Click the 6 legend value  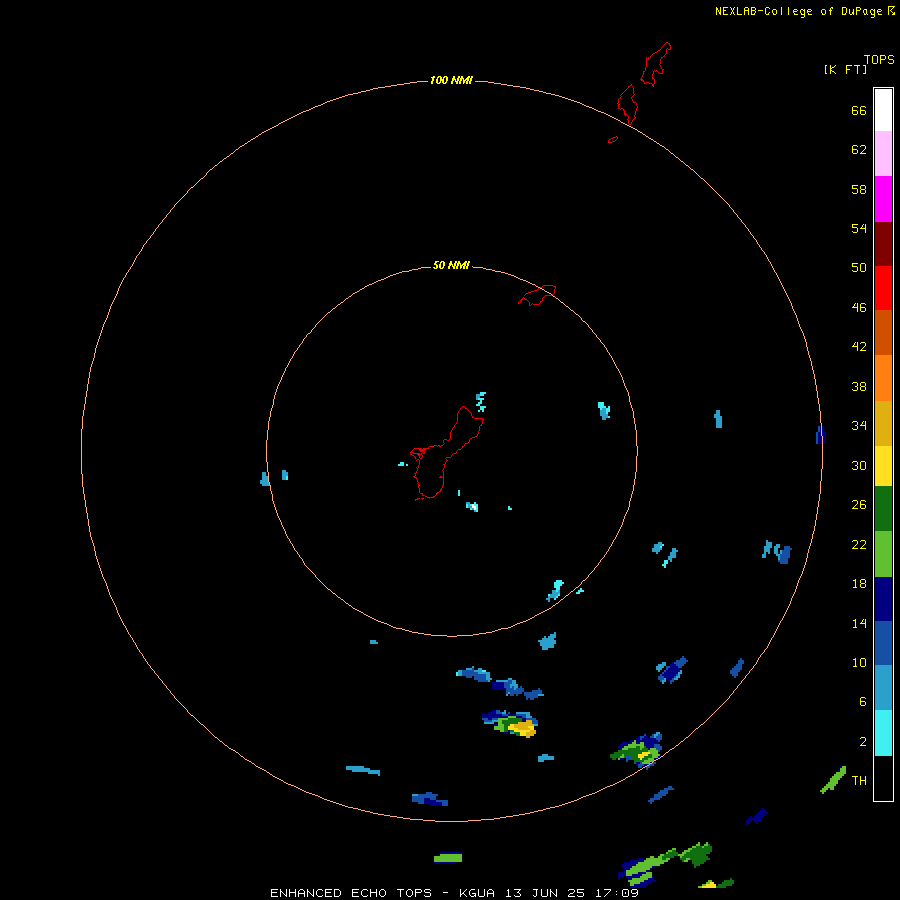863,702
